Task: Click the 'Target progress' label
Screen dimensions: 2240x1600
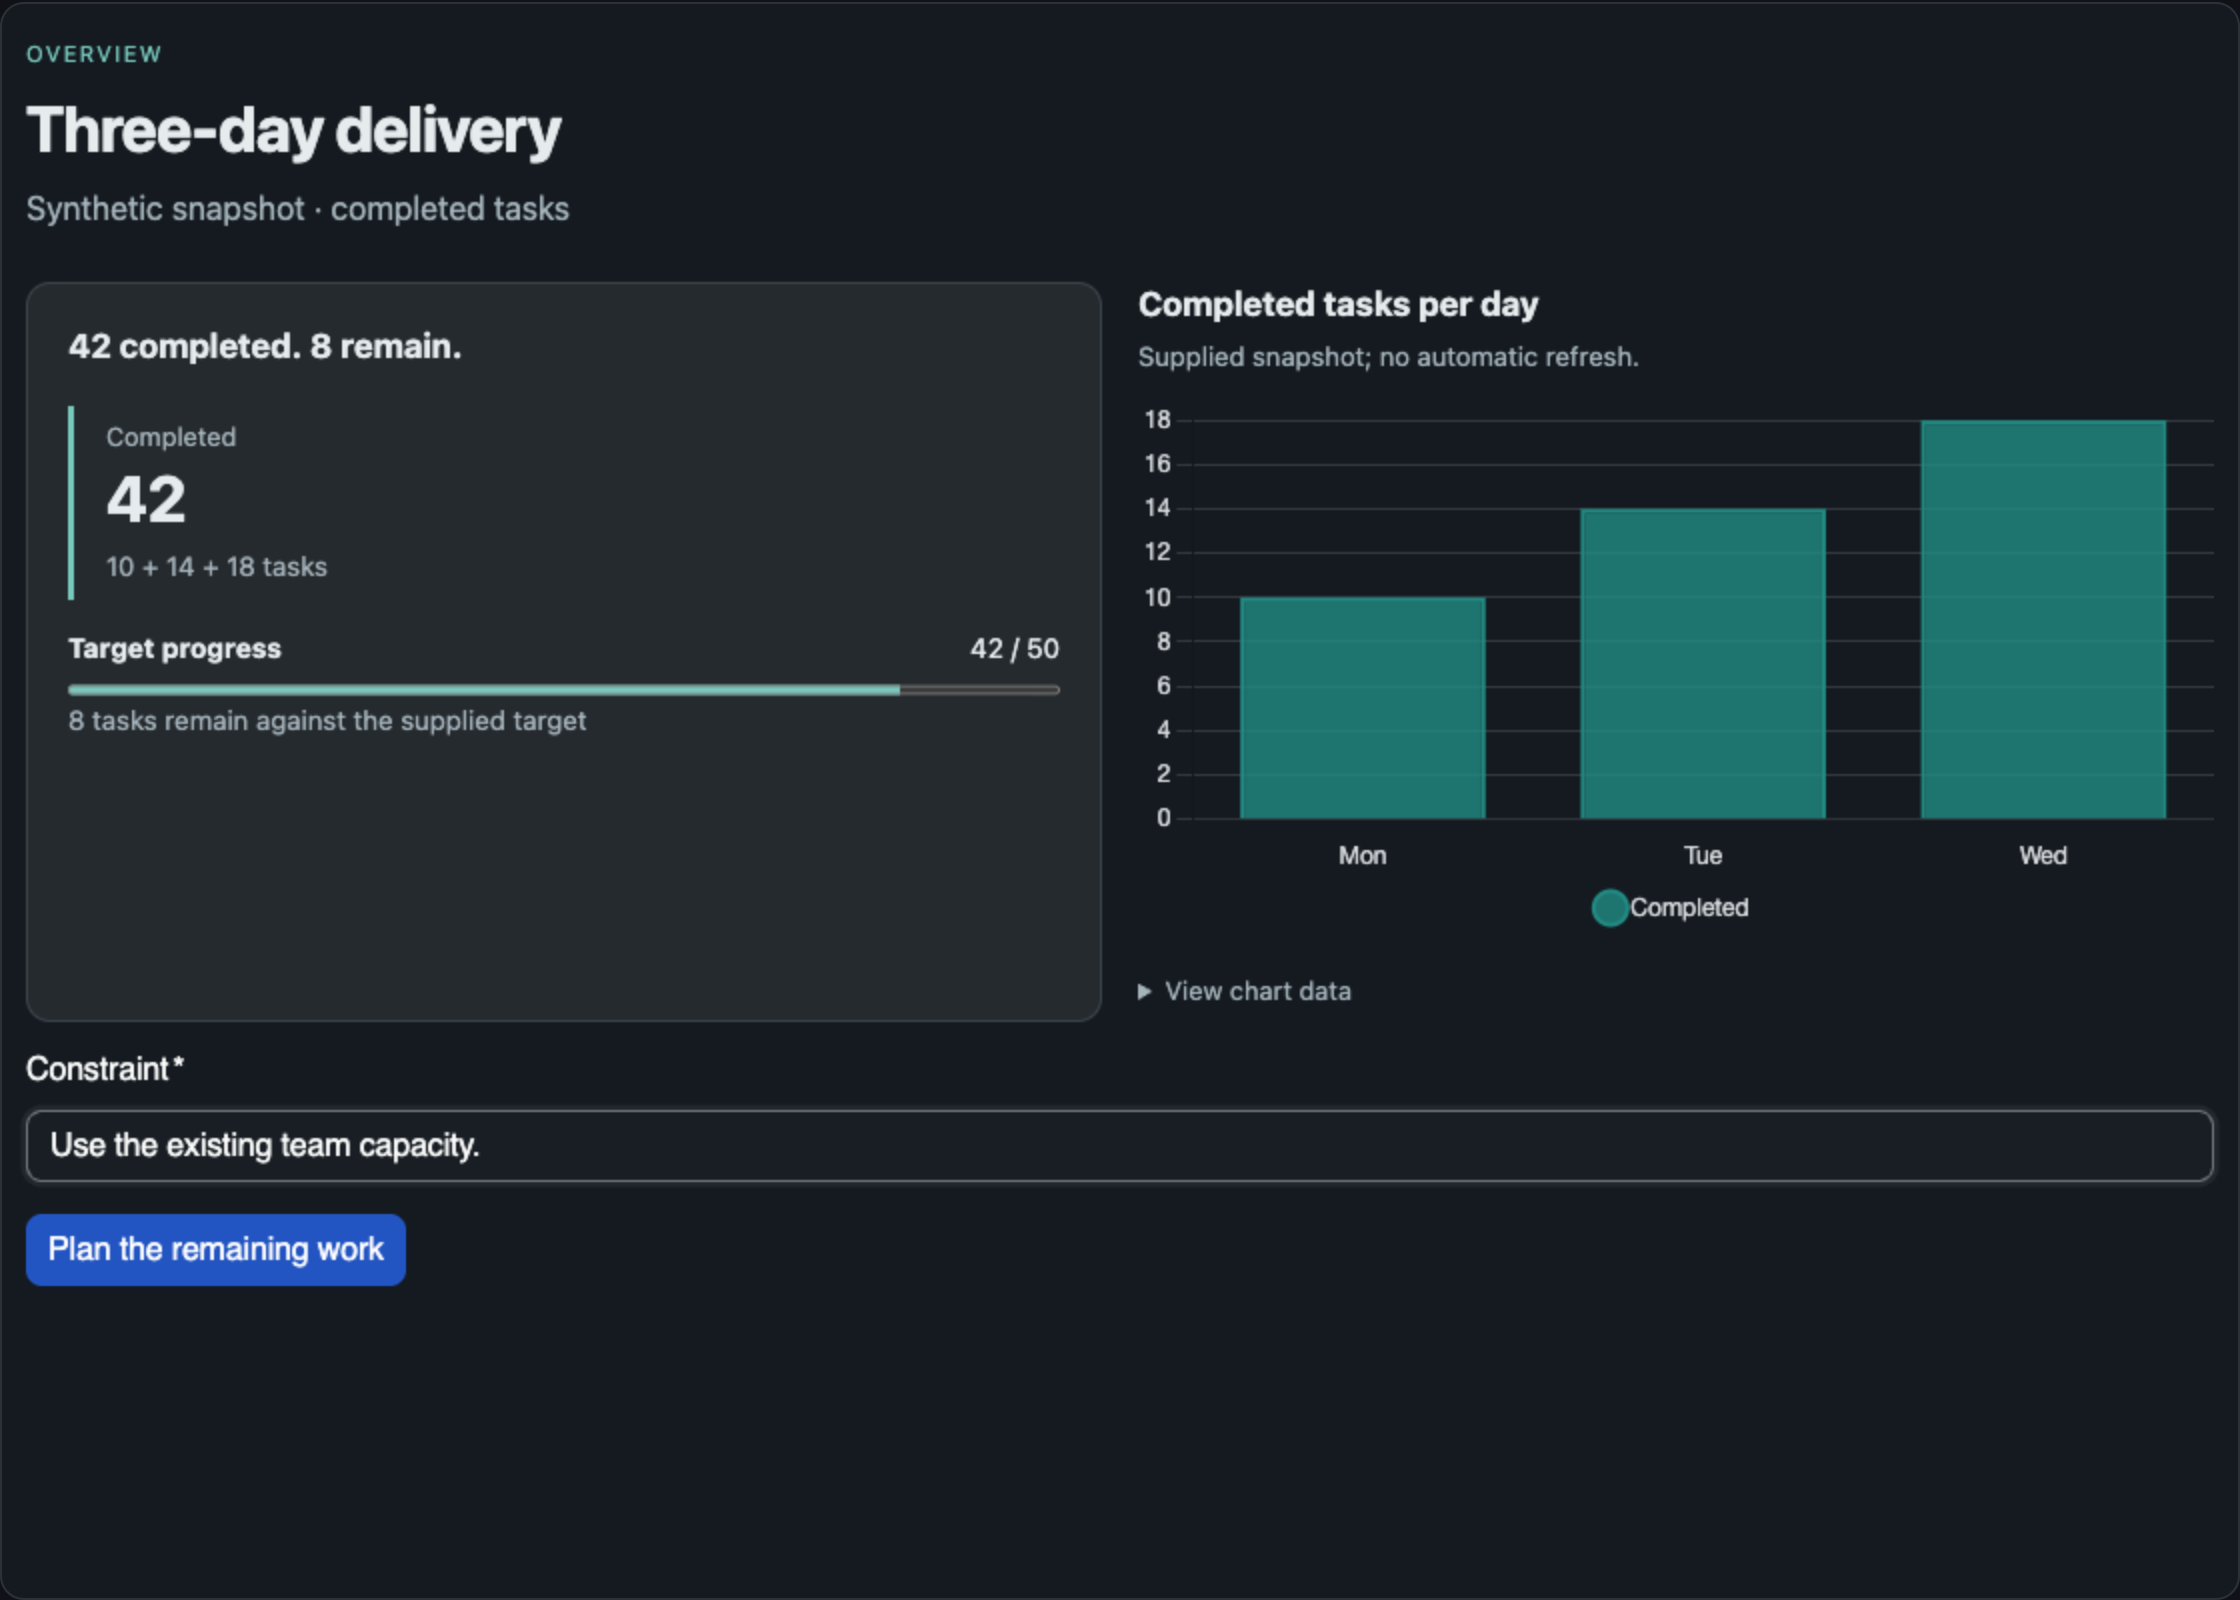Action: tap(175, 649)
